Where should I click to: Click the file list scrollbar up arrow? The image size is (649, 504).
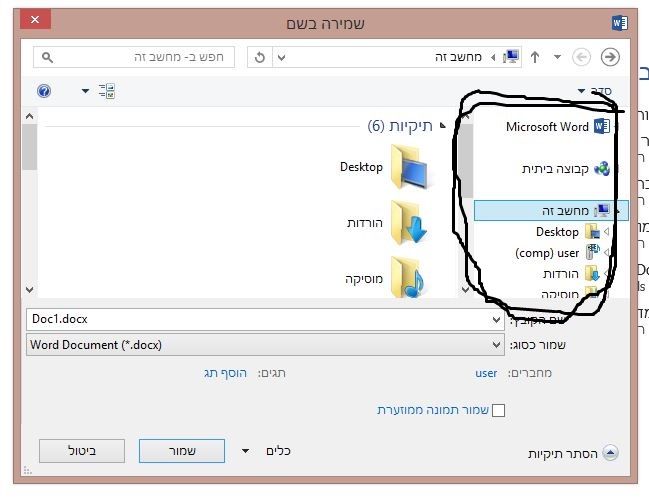pos(29,116)
